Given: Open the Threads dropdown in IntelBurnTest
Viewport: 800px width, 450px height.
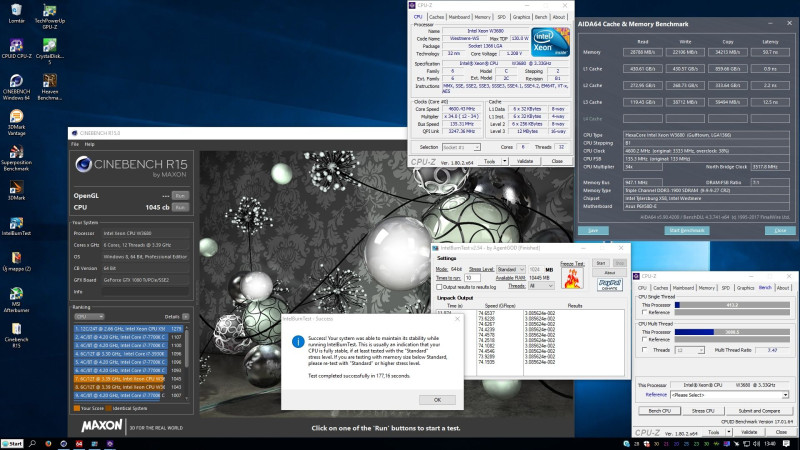Looking at the screenshot, I should pos(541,286).
